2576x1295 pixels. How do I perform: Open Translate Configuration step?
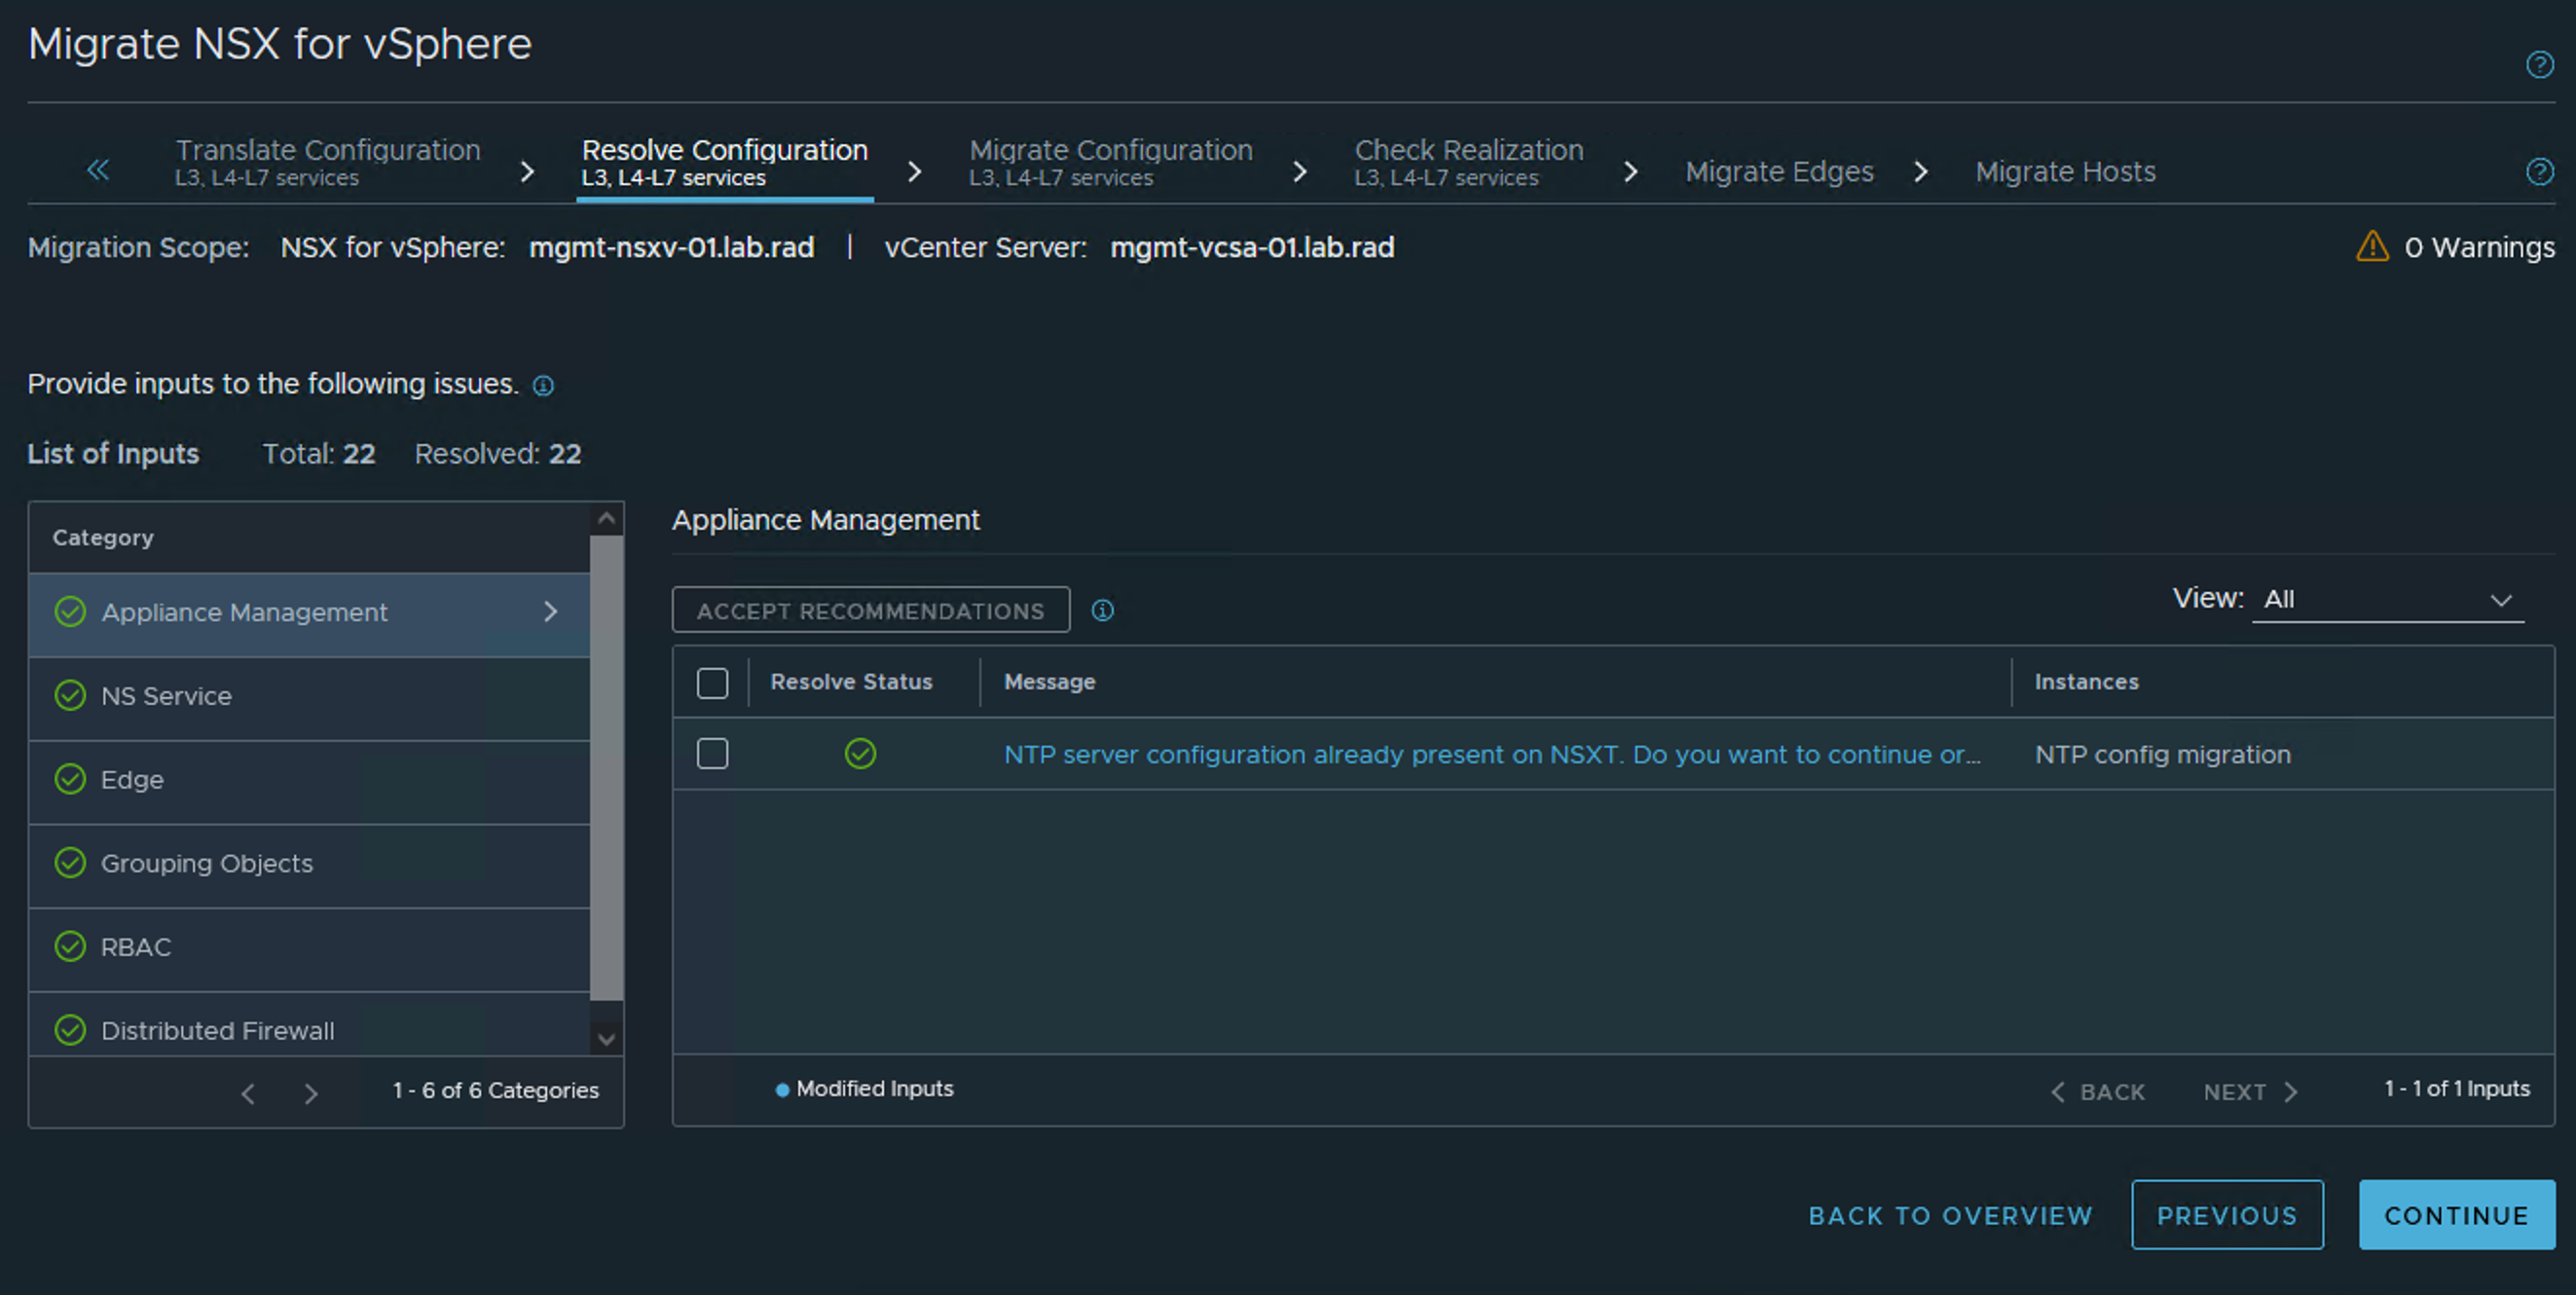(x=327, y=162)
